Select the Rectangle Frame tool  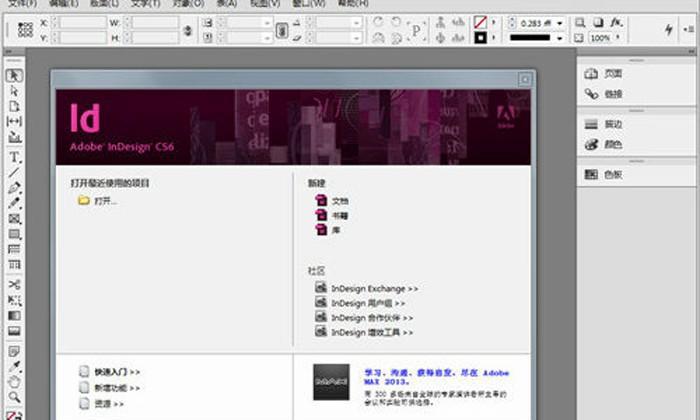14,219
